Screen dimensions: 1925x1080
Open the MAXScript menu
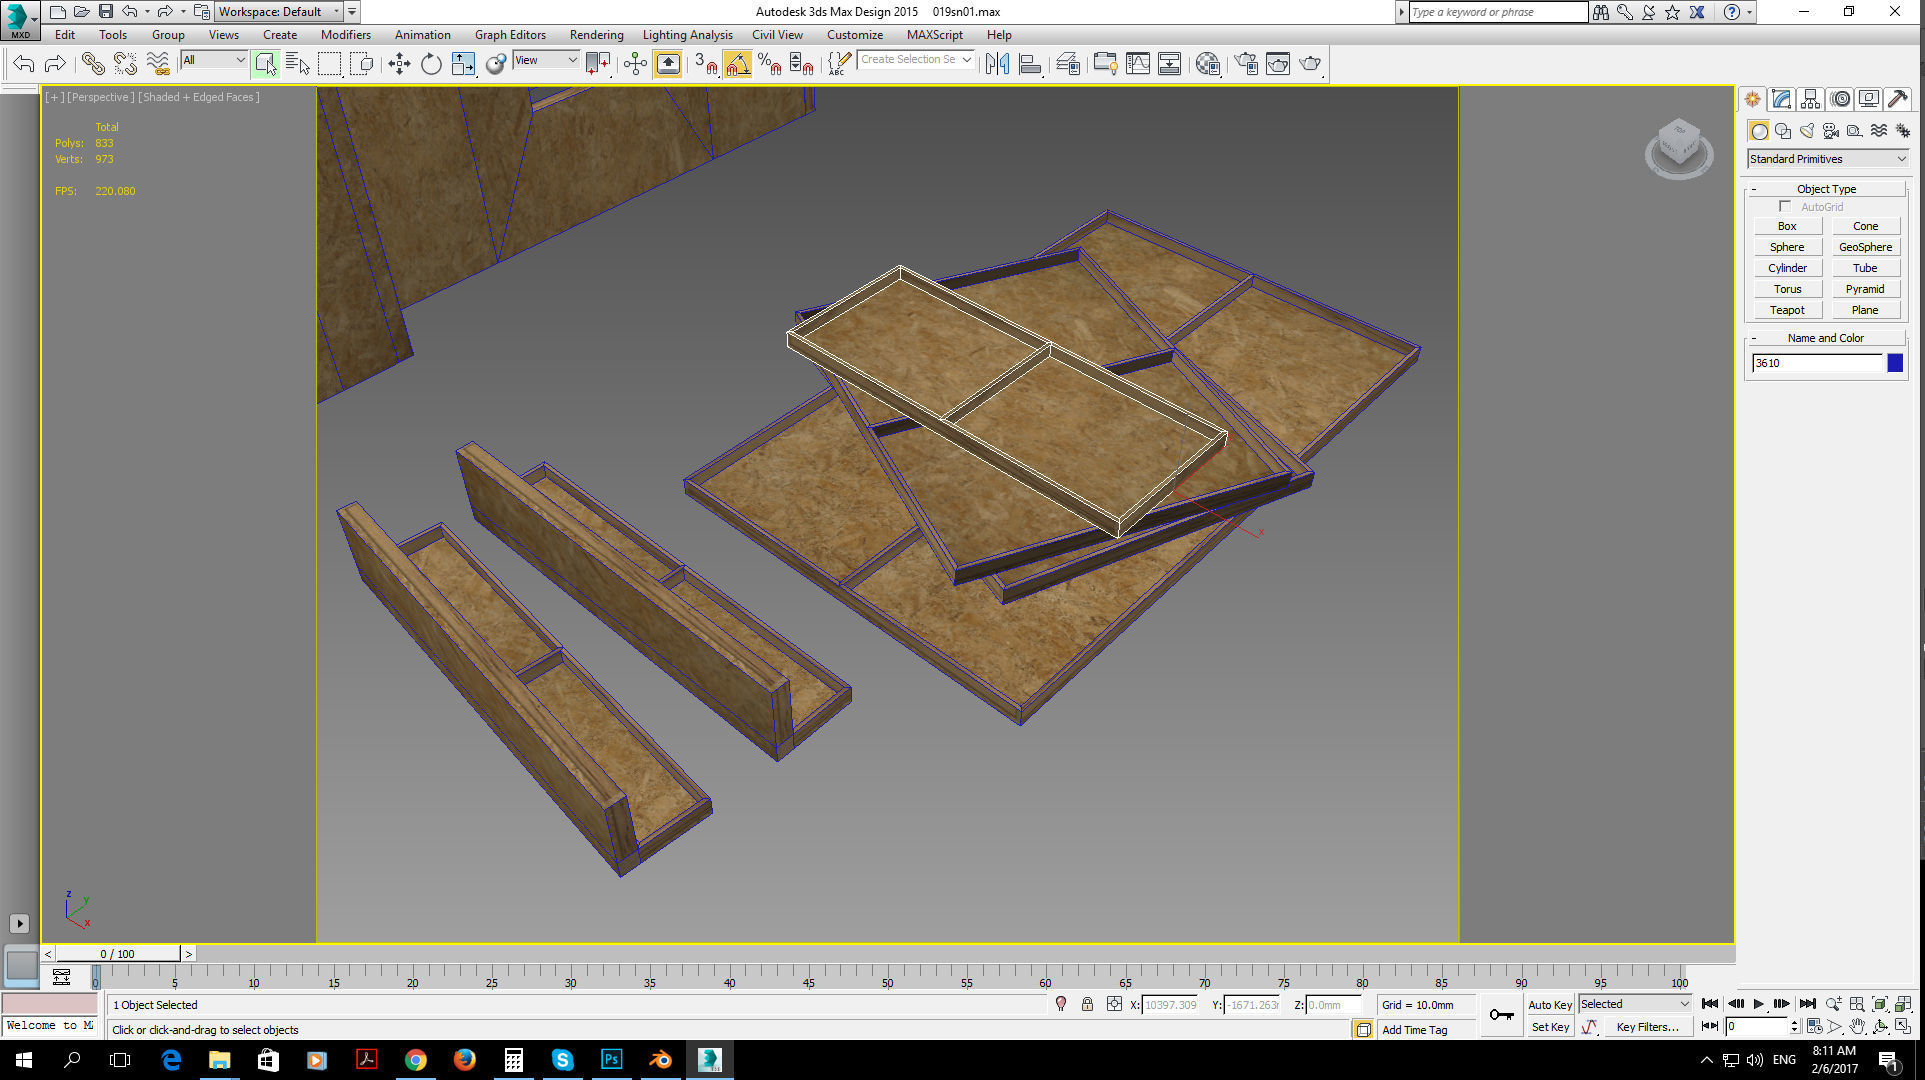[x=934, y=35]
